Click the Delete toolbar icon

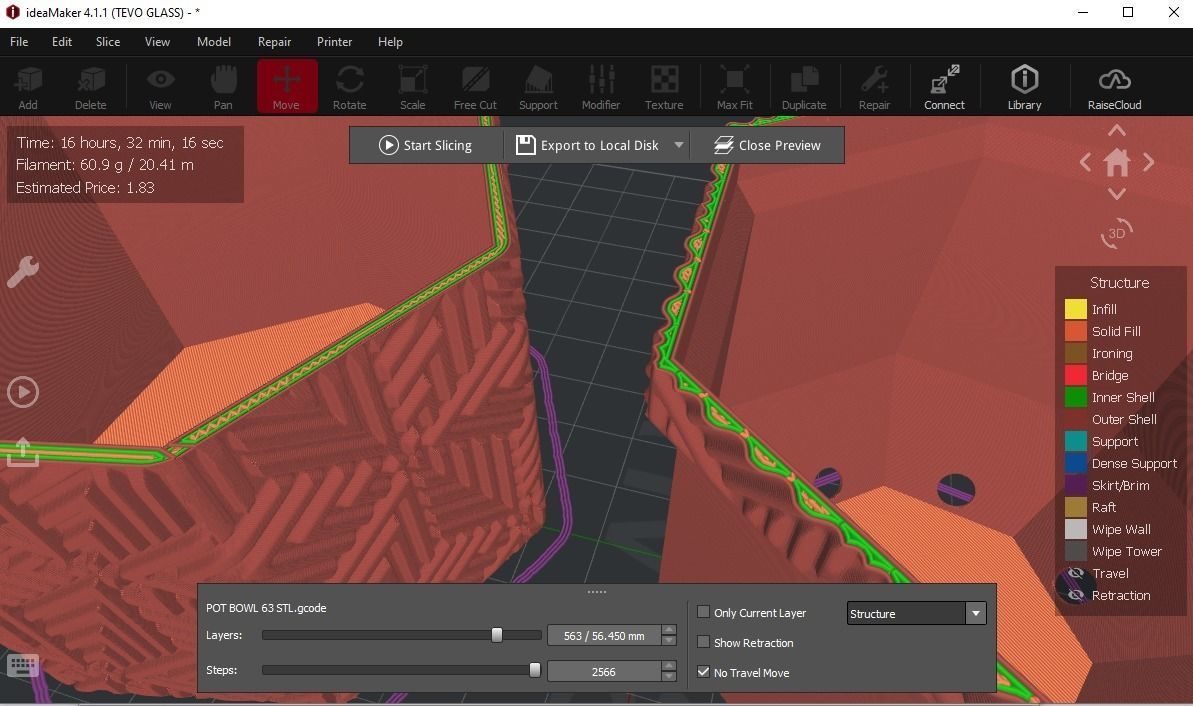coord(91,87)
